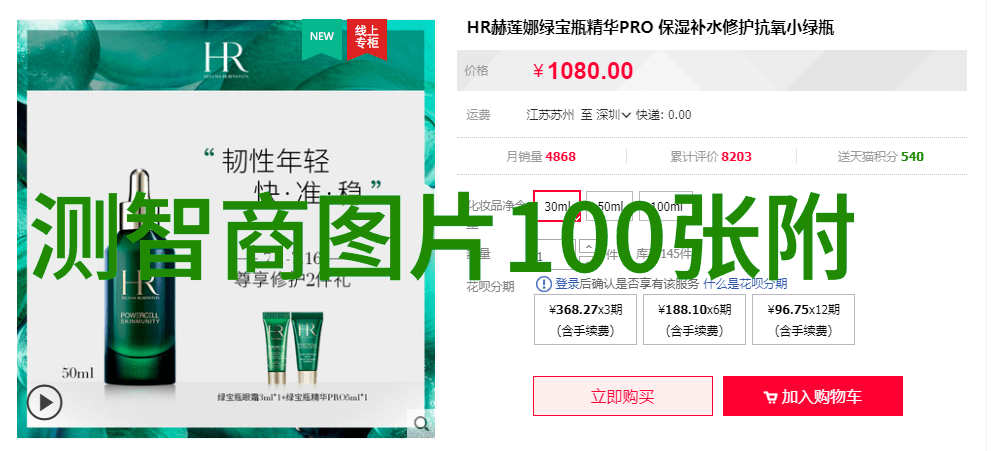This screenshot has width=997, height=451.
Task: Click the HR brand logo atop image
Action: (x=226, y=60)
